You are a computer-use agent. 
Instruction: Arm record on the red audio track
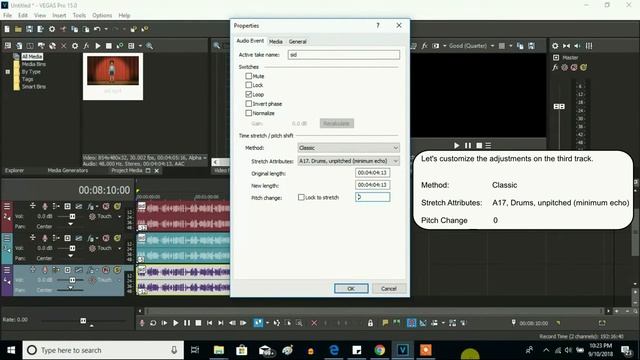coord(44,206)
